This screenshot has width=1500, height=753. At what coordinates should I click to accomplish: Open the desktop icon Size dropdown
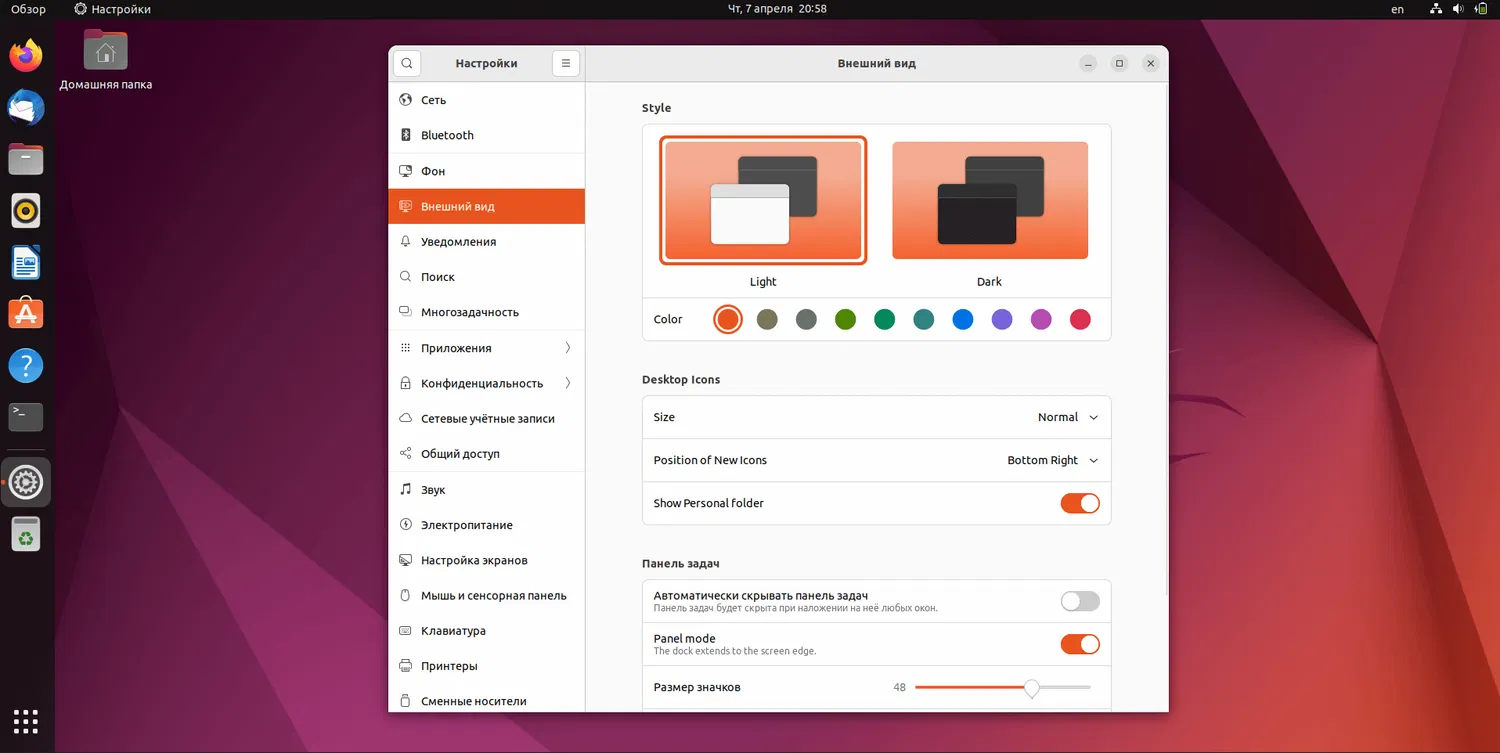pyautogui.click(x=1068, y=417)
